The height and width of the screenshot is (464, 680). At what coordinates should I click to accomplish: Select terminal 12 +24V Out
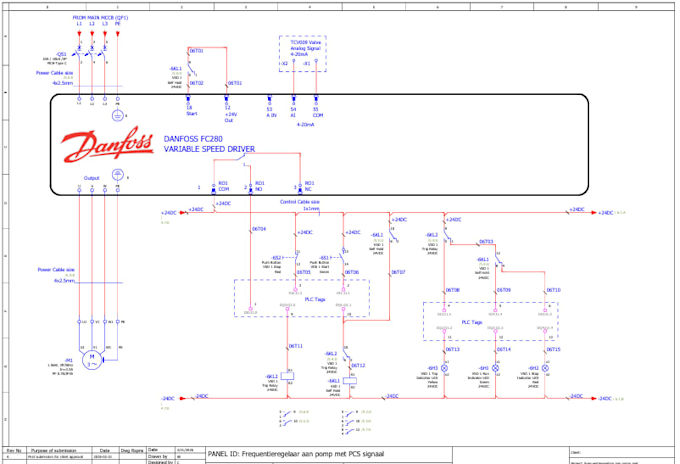click(226, 99)
